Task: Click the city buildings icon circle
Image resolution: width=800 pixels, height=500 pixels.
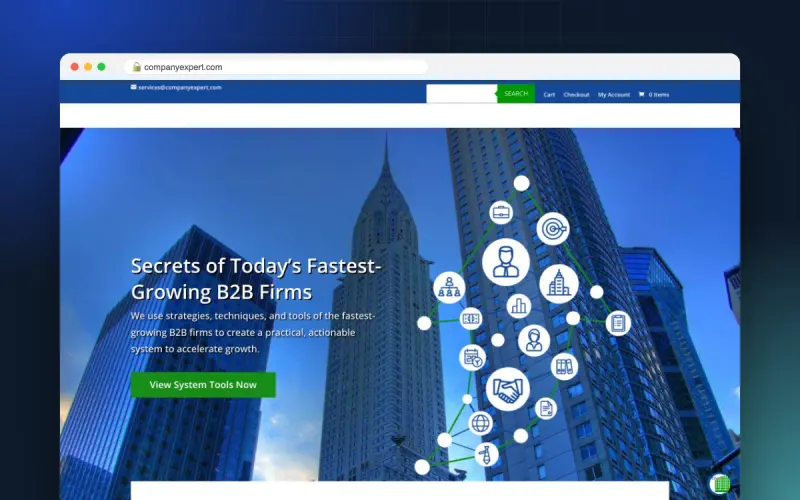Action: tap(559, 284)
